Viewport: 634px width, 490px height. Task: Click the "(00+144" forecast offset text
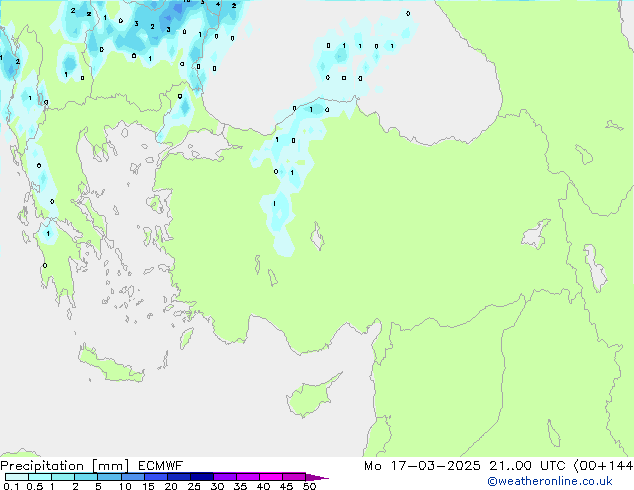pyautogui.click(x=603, y=466)
